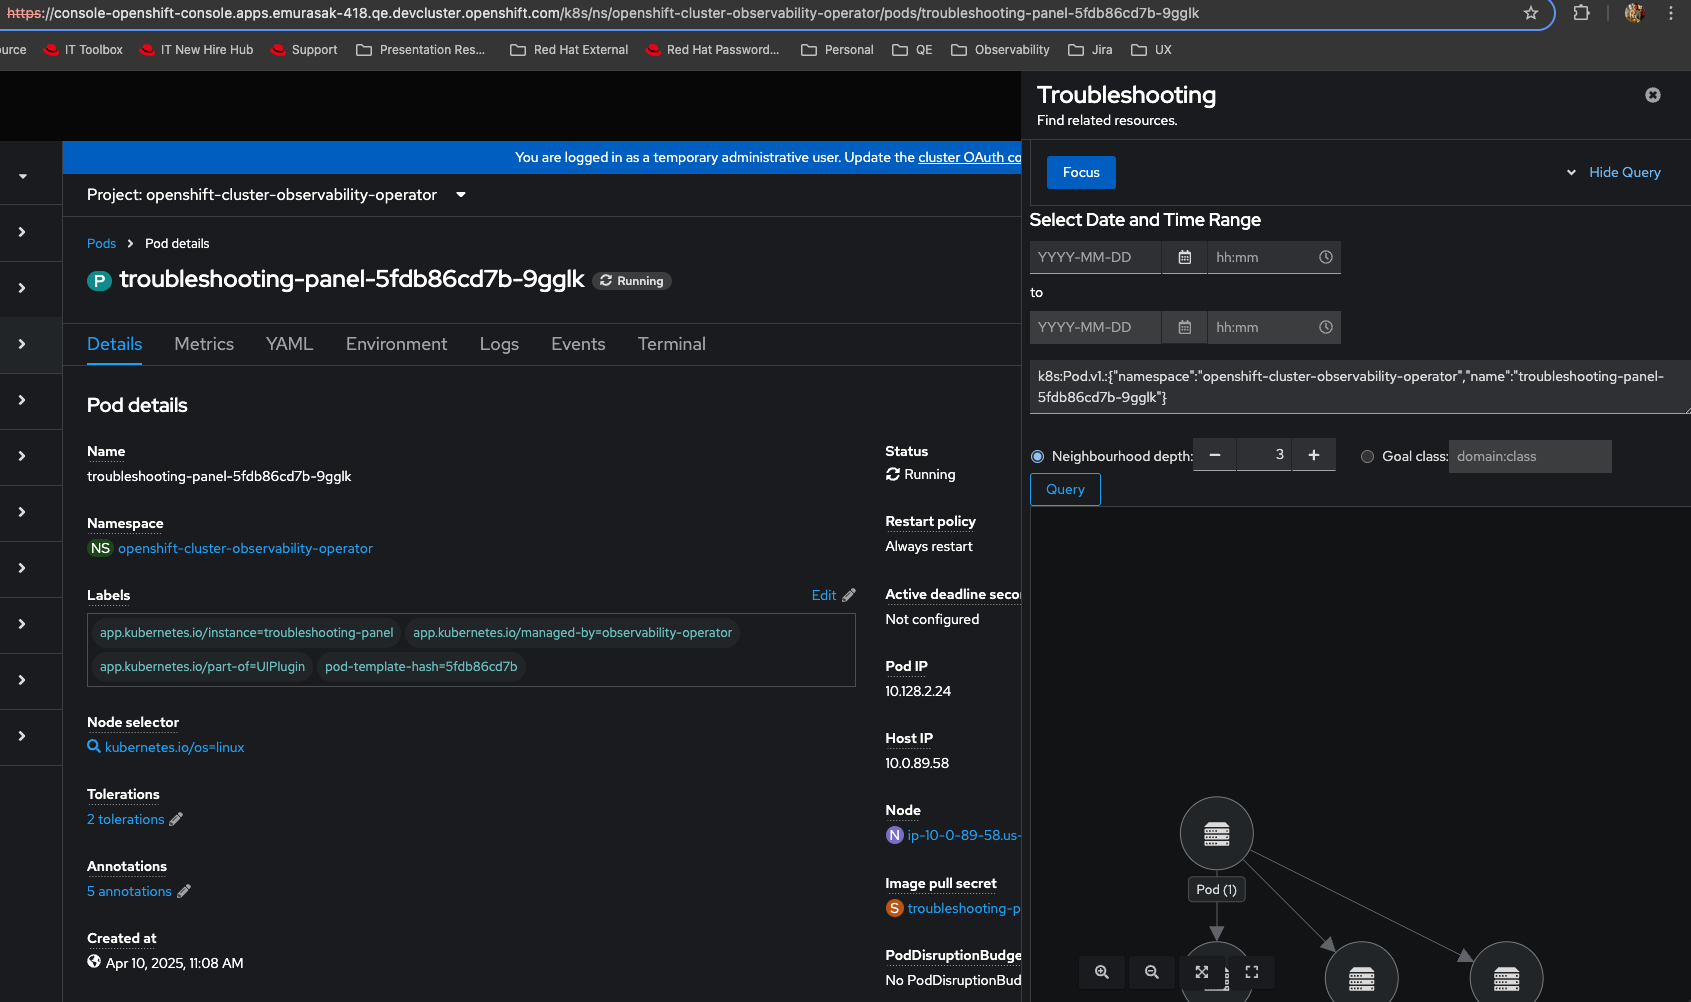This screenshot has width=1691, height=1002.
Task: Click the orange S secret badge
Action: 895,908
